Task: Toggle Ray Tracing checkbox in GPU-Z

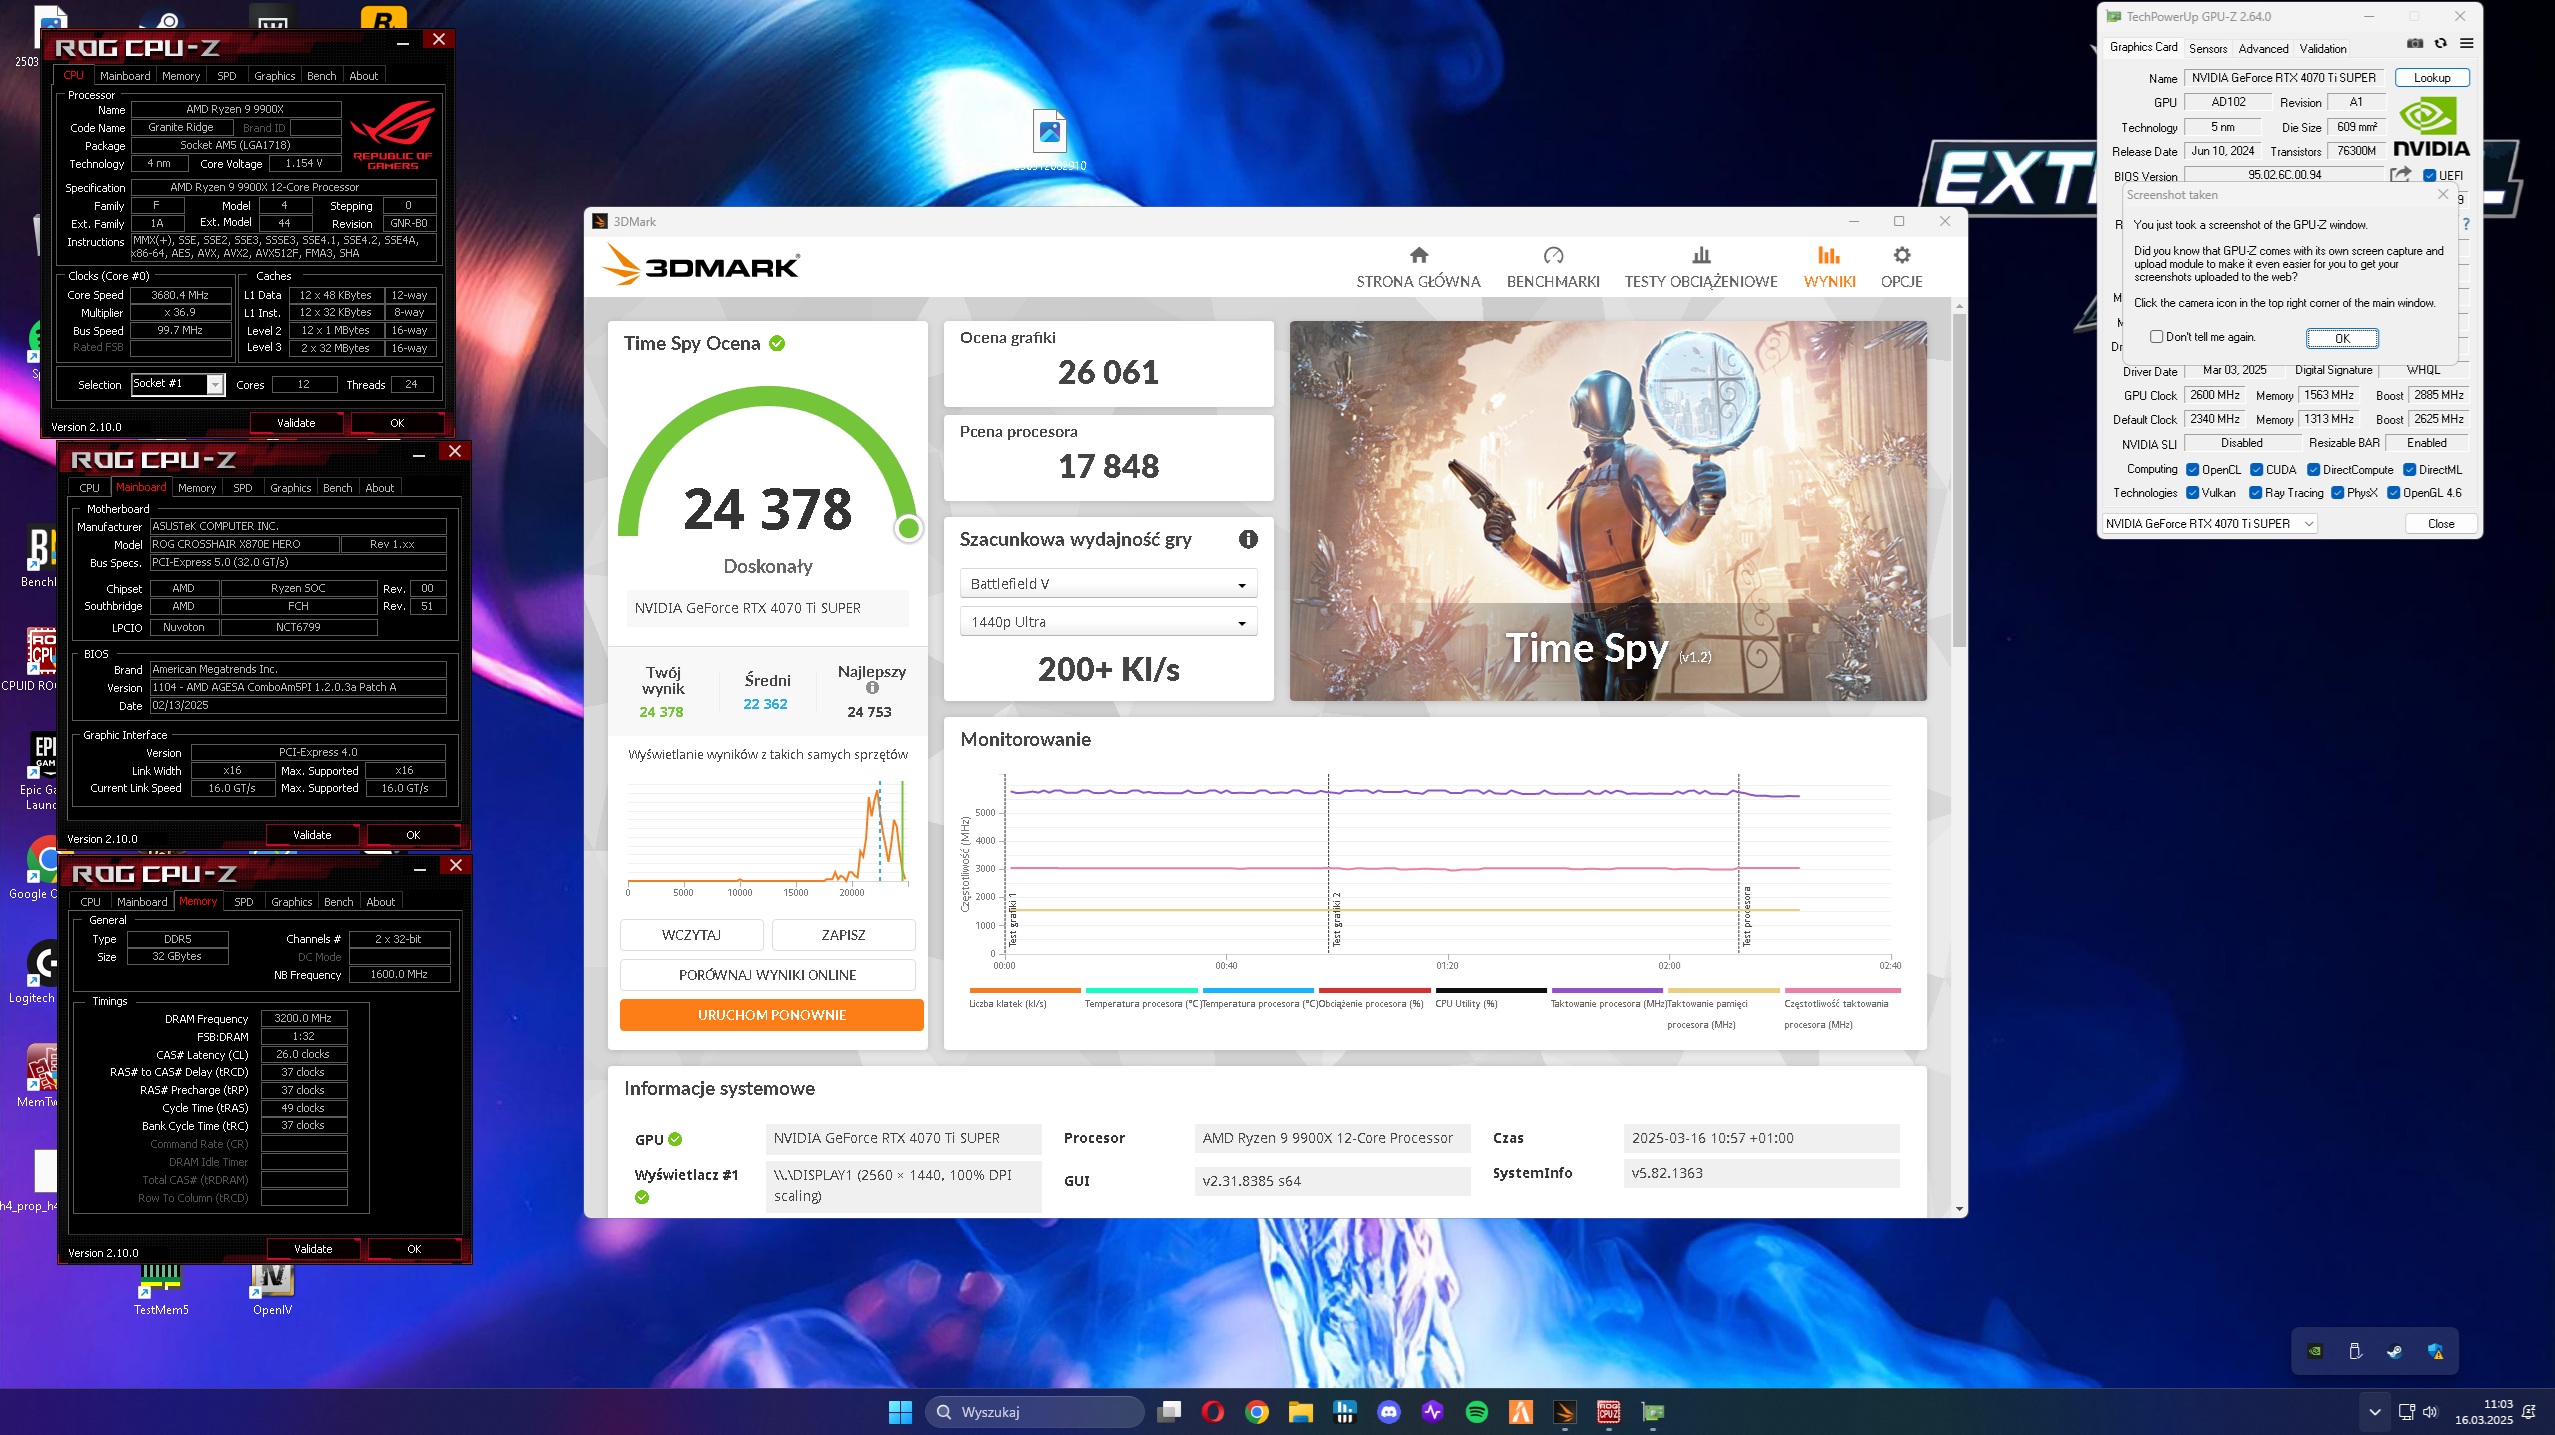Action: tap(2255, 493)
